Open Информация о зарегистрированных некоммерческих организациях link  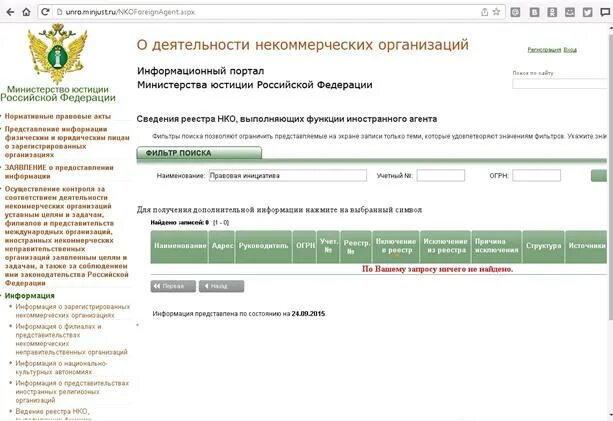[x=72, y=311]
